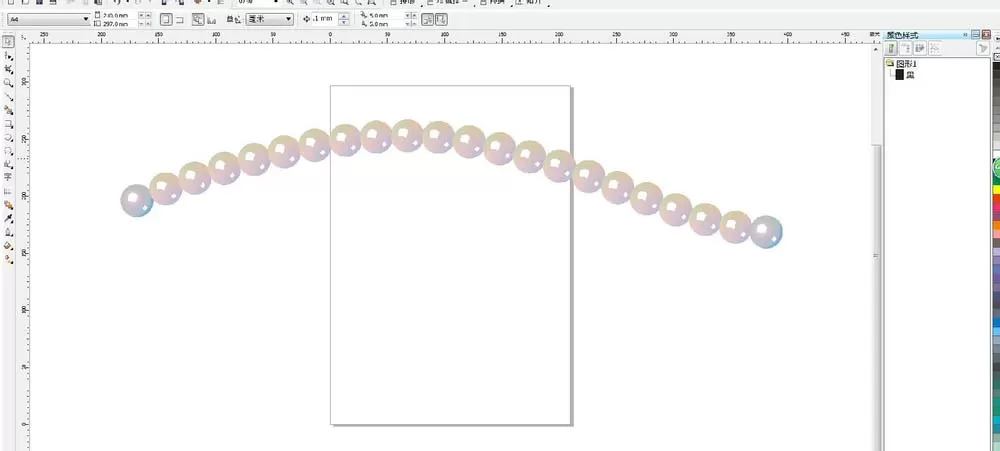1000x451 pixels.
Task: Collapse the Color Styles docker with the arrows
Action: (966, 34)
